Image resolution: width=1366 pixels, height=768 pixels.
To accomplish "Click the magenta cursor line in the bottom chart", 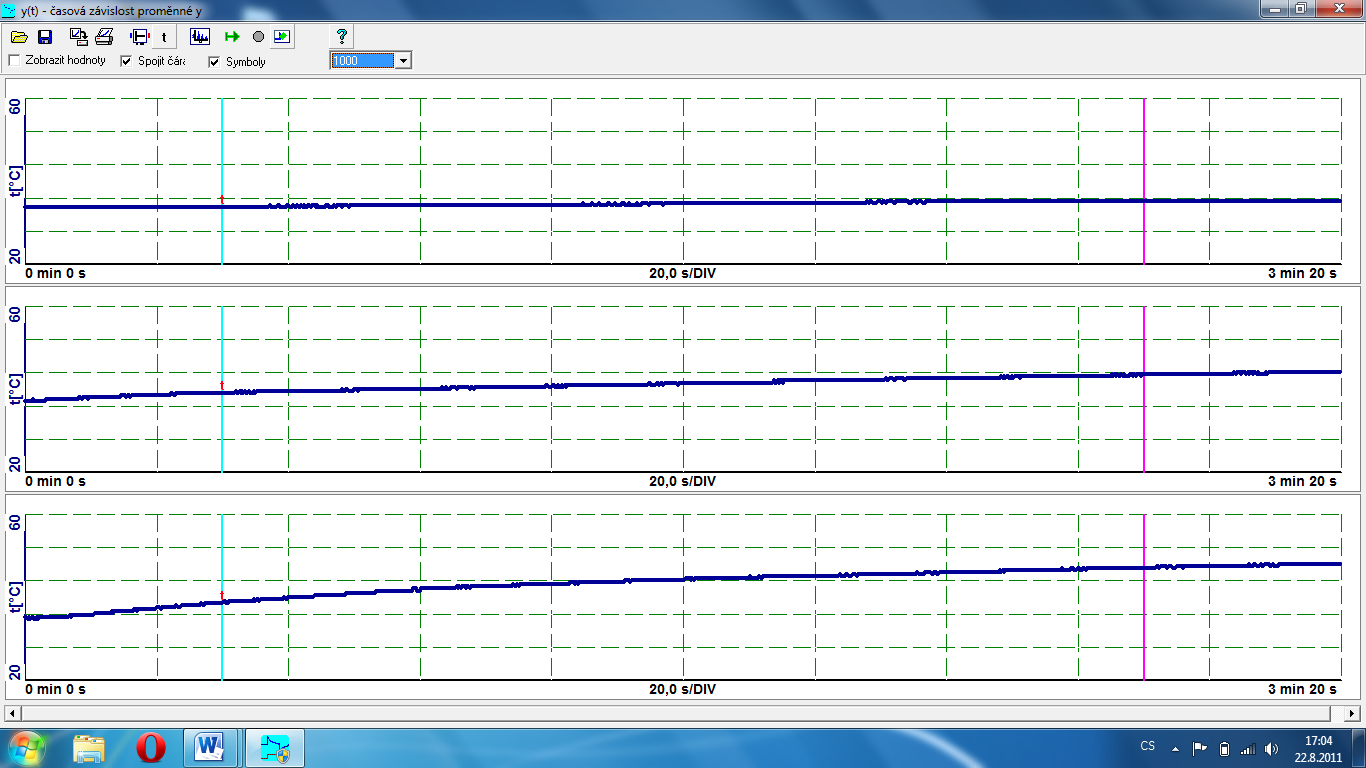I will [1144, 597].
